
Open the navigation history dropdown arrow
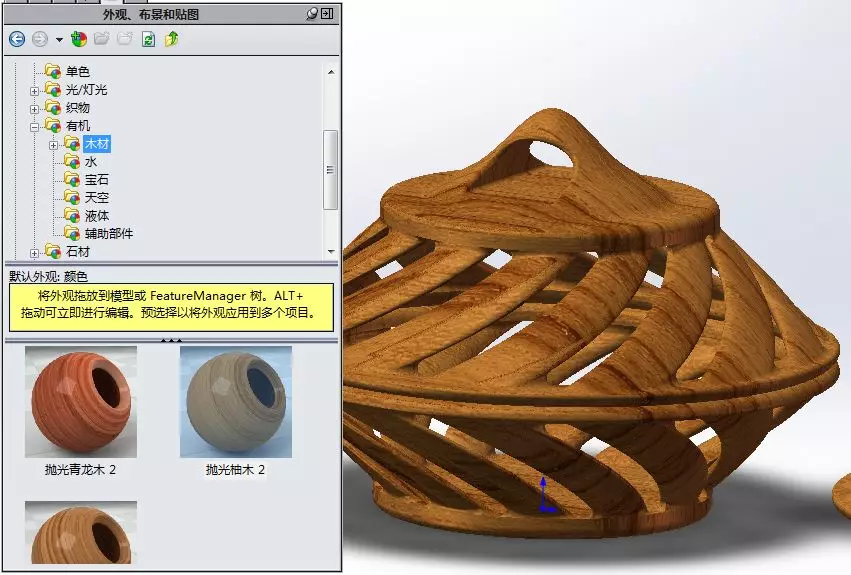tap(59, 40)
